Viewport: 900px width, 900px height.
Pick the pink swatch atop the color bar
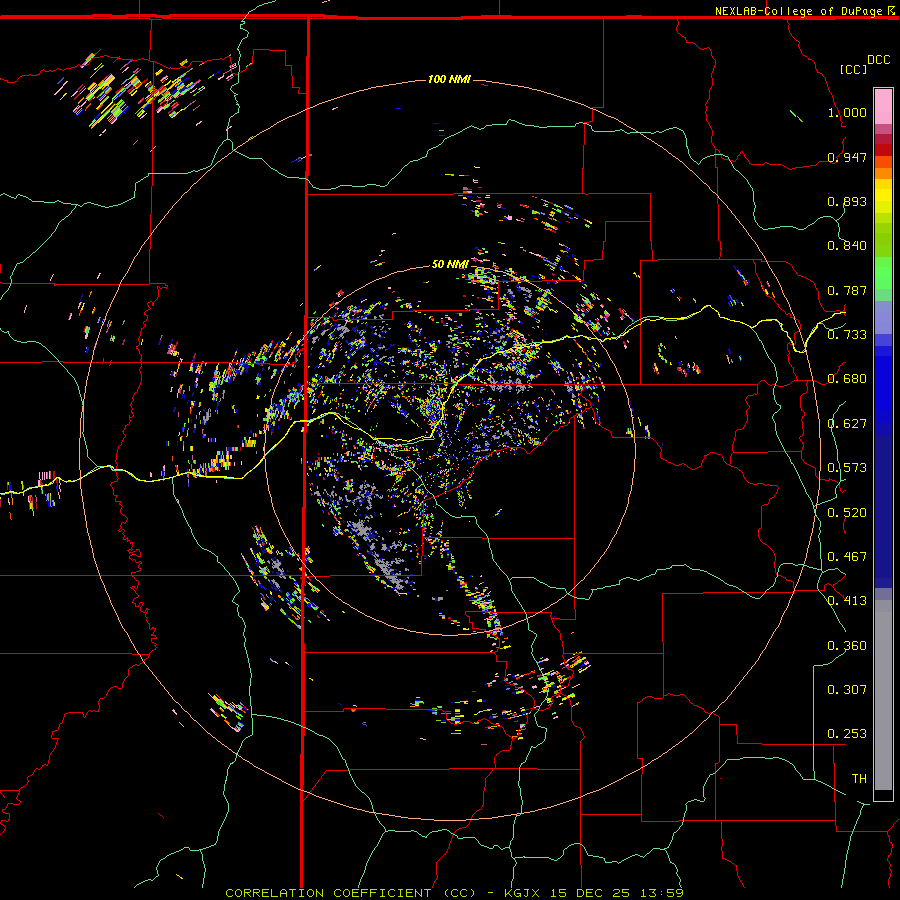point(883,107)
